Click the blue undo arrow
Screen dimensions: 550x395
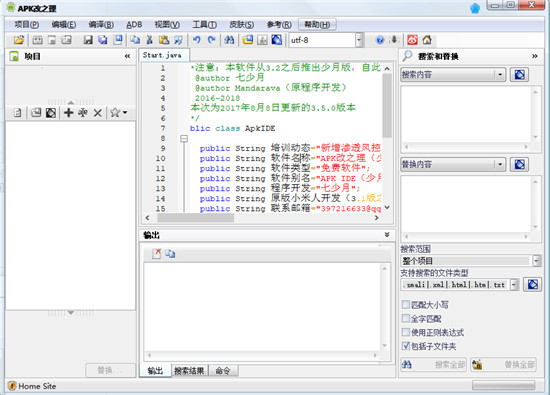click(x=197, y=40)
